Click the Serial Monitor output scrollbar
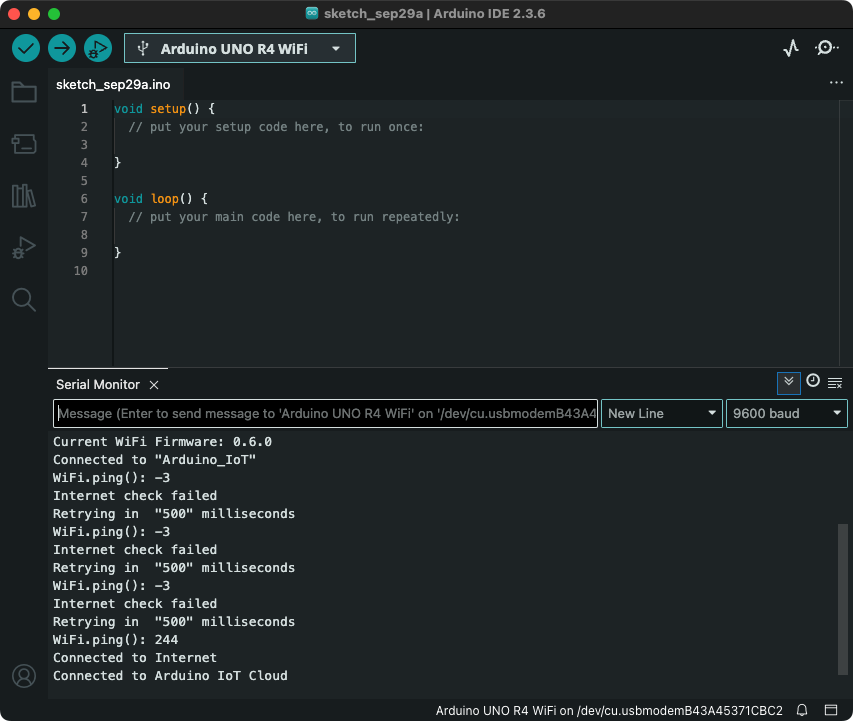The width and height of the screenshot is (853, 721). [843, 598]
